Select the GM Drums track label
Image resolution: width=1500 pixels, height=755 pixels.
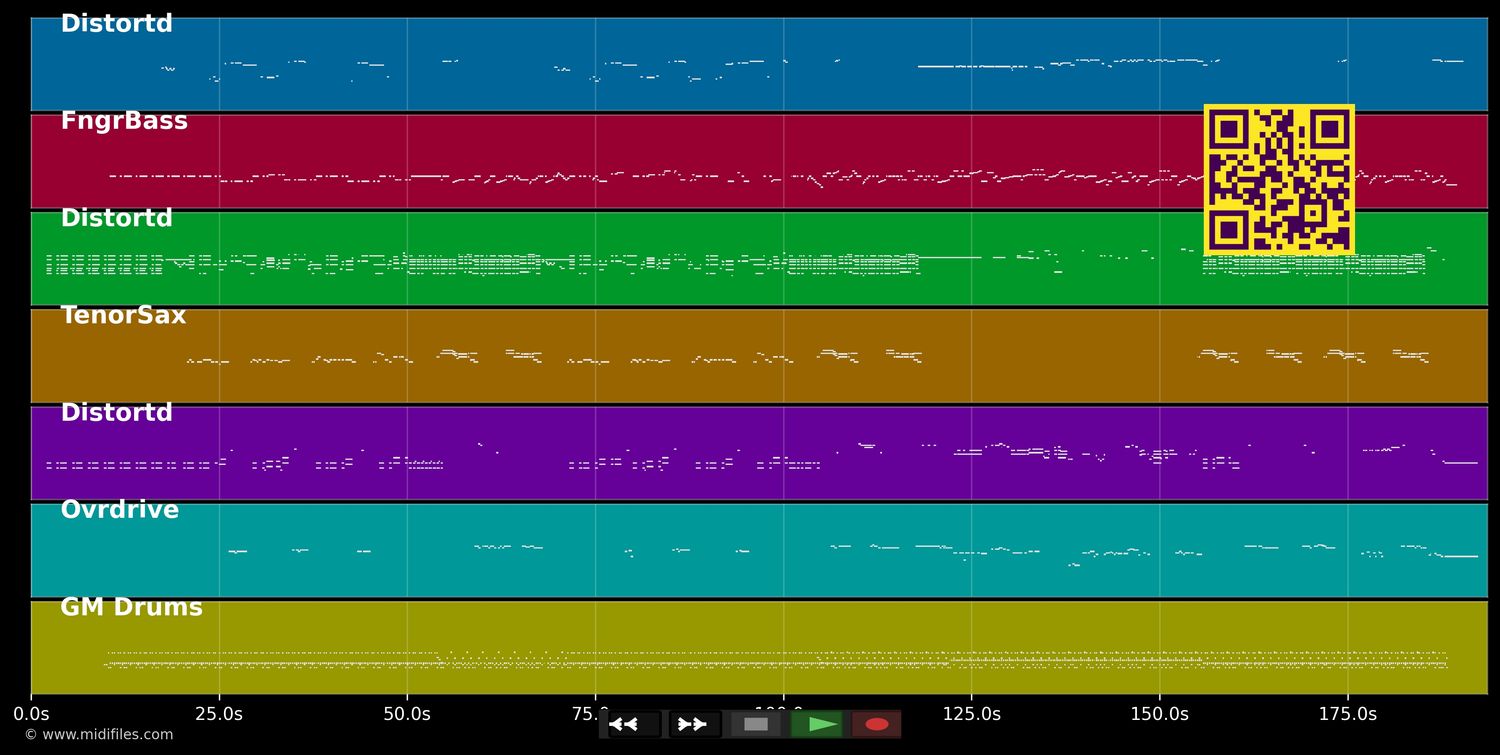(x=131, y=608)
